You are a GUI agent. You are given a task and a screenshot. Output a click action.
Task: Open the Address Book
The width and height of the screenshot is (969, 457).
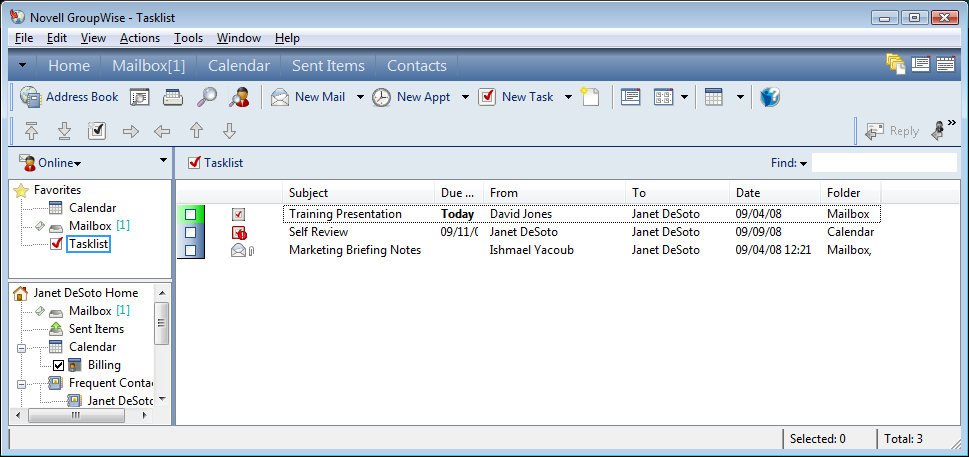click(69, 97)
